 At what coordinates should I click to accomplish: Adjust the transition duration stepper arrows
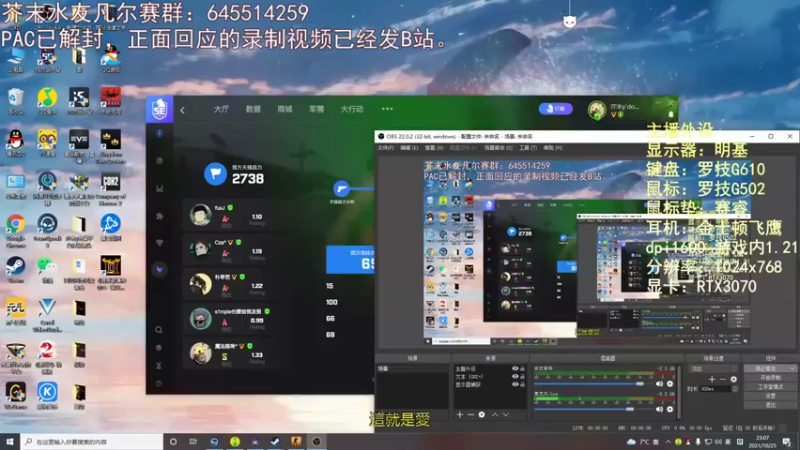(735, 389)
